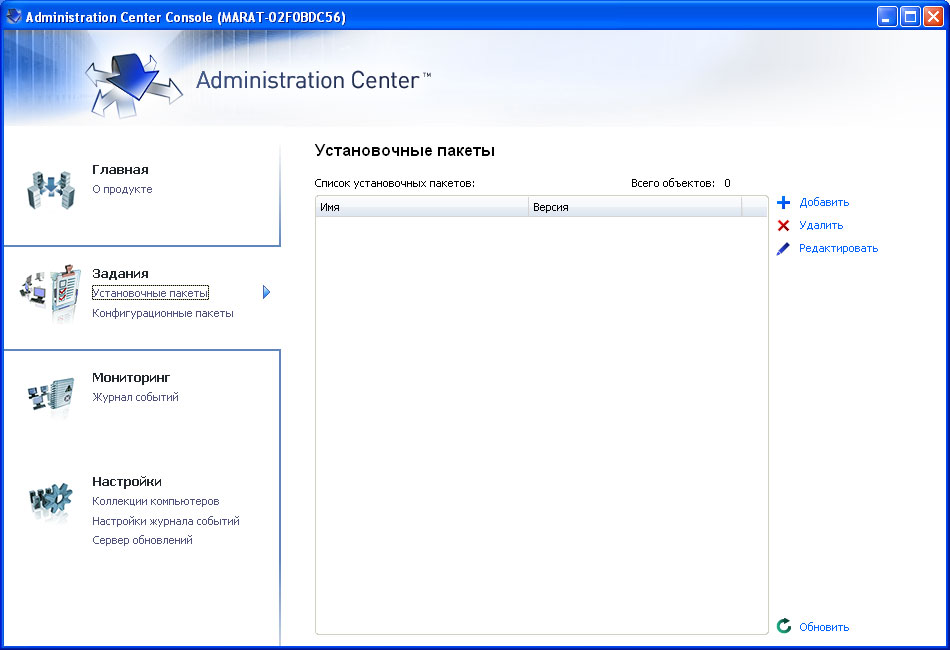Open the Главная section heading
The height and width of the screenshot is (650, 950).
[120, 170]
